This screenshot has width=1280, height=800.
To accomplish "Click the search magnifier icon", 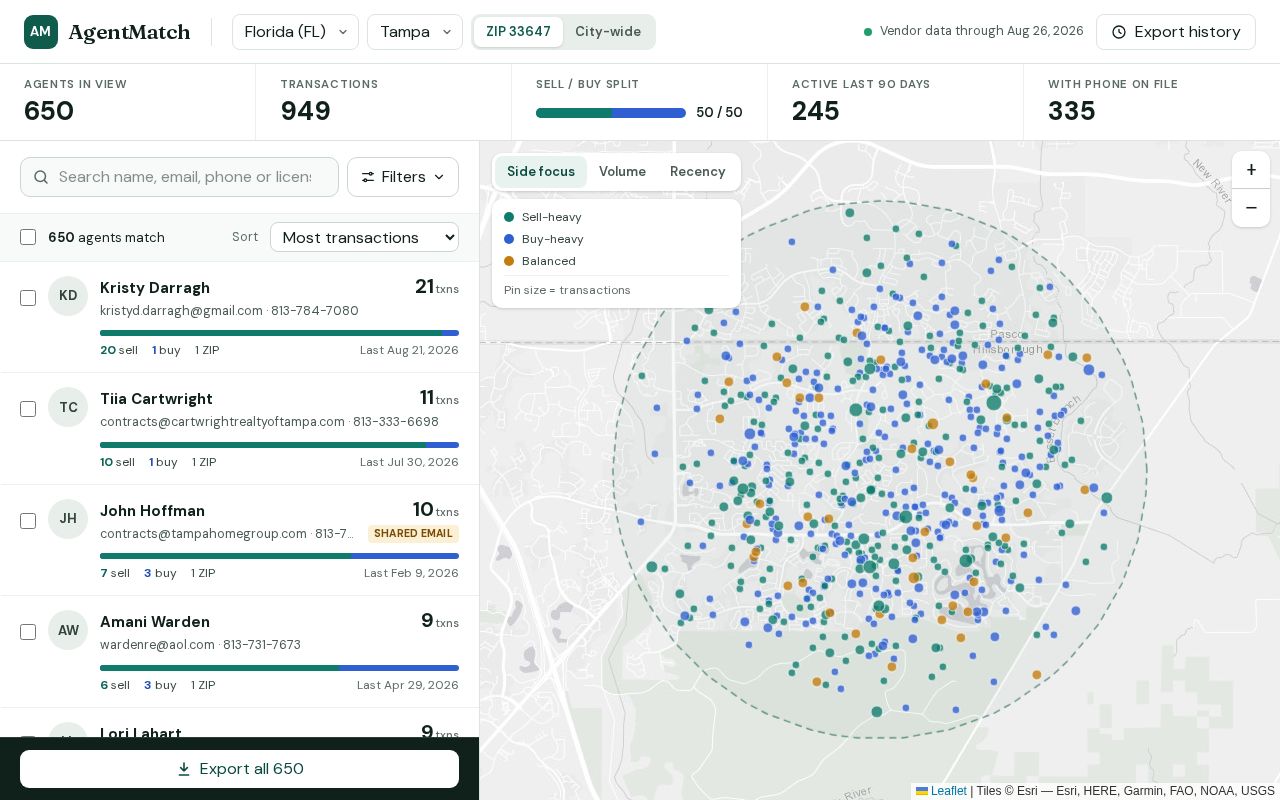I will point(41,177).
